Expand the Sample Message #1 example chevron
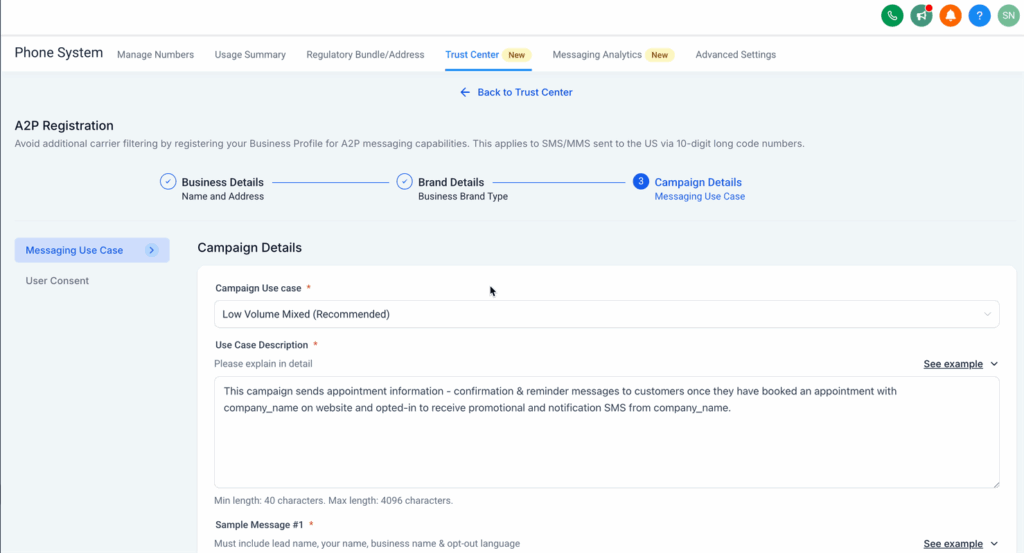1024x553 pixels. click(994, 543)
